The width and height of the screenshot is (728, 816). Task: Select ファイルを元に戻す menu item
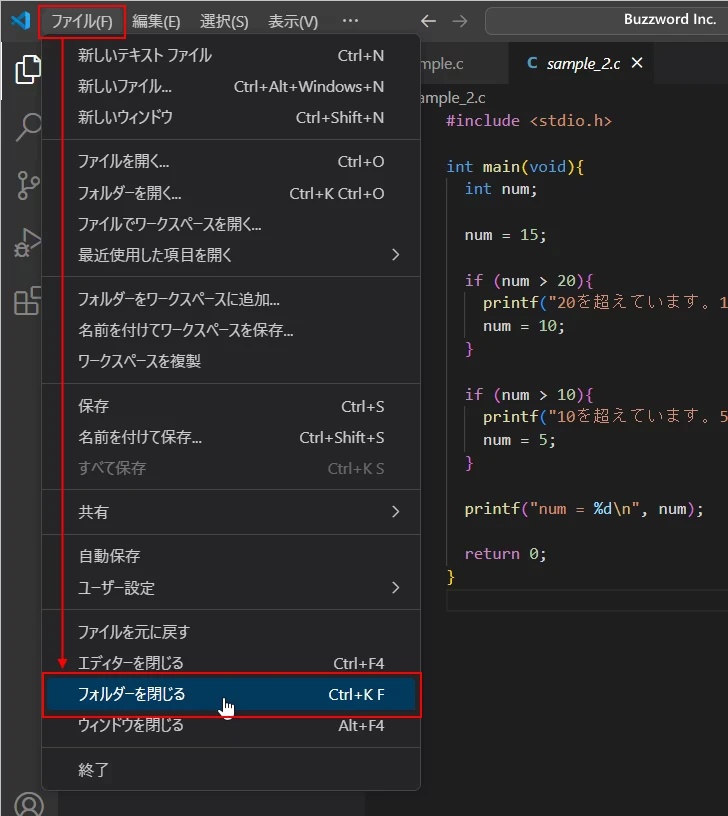coord(231,632)
